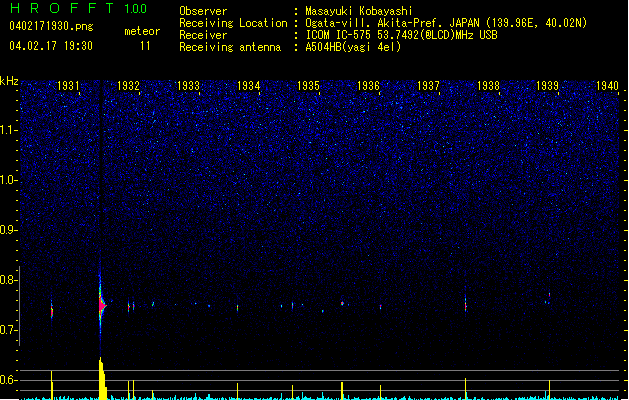Click the 1.0 kHz frequency label
Viewport: 629px width, 400px height.
tap(8, 180)
